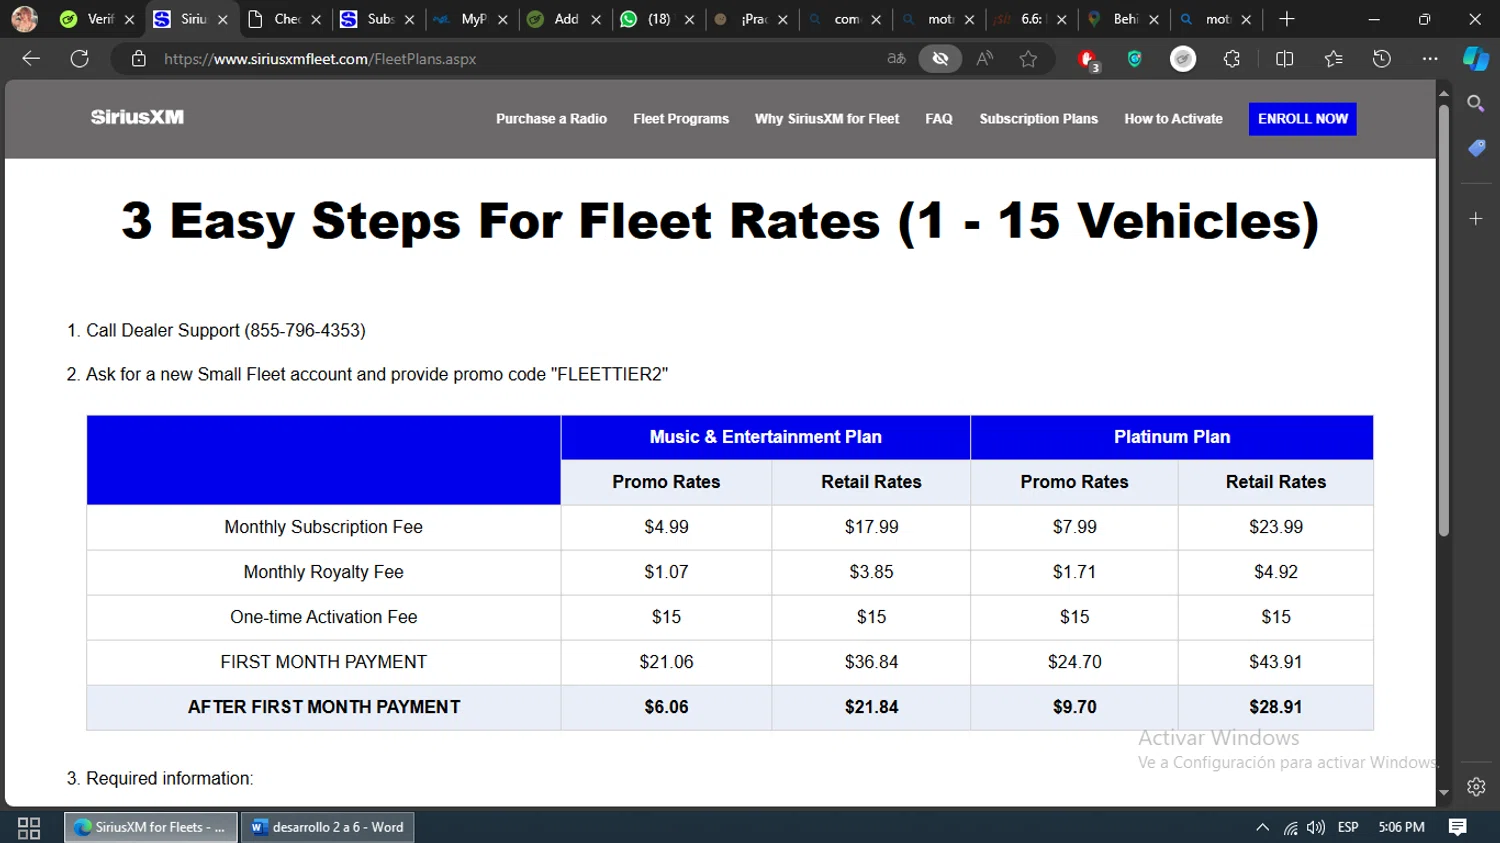Click the scrollbar up arrow
This screenshot has width=1500, height=843.
1443,93
